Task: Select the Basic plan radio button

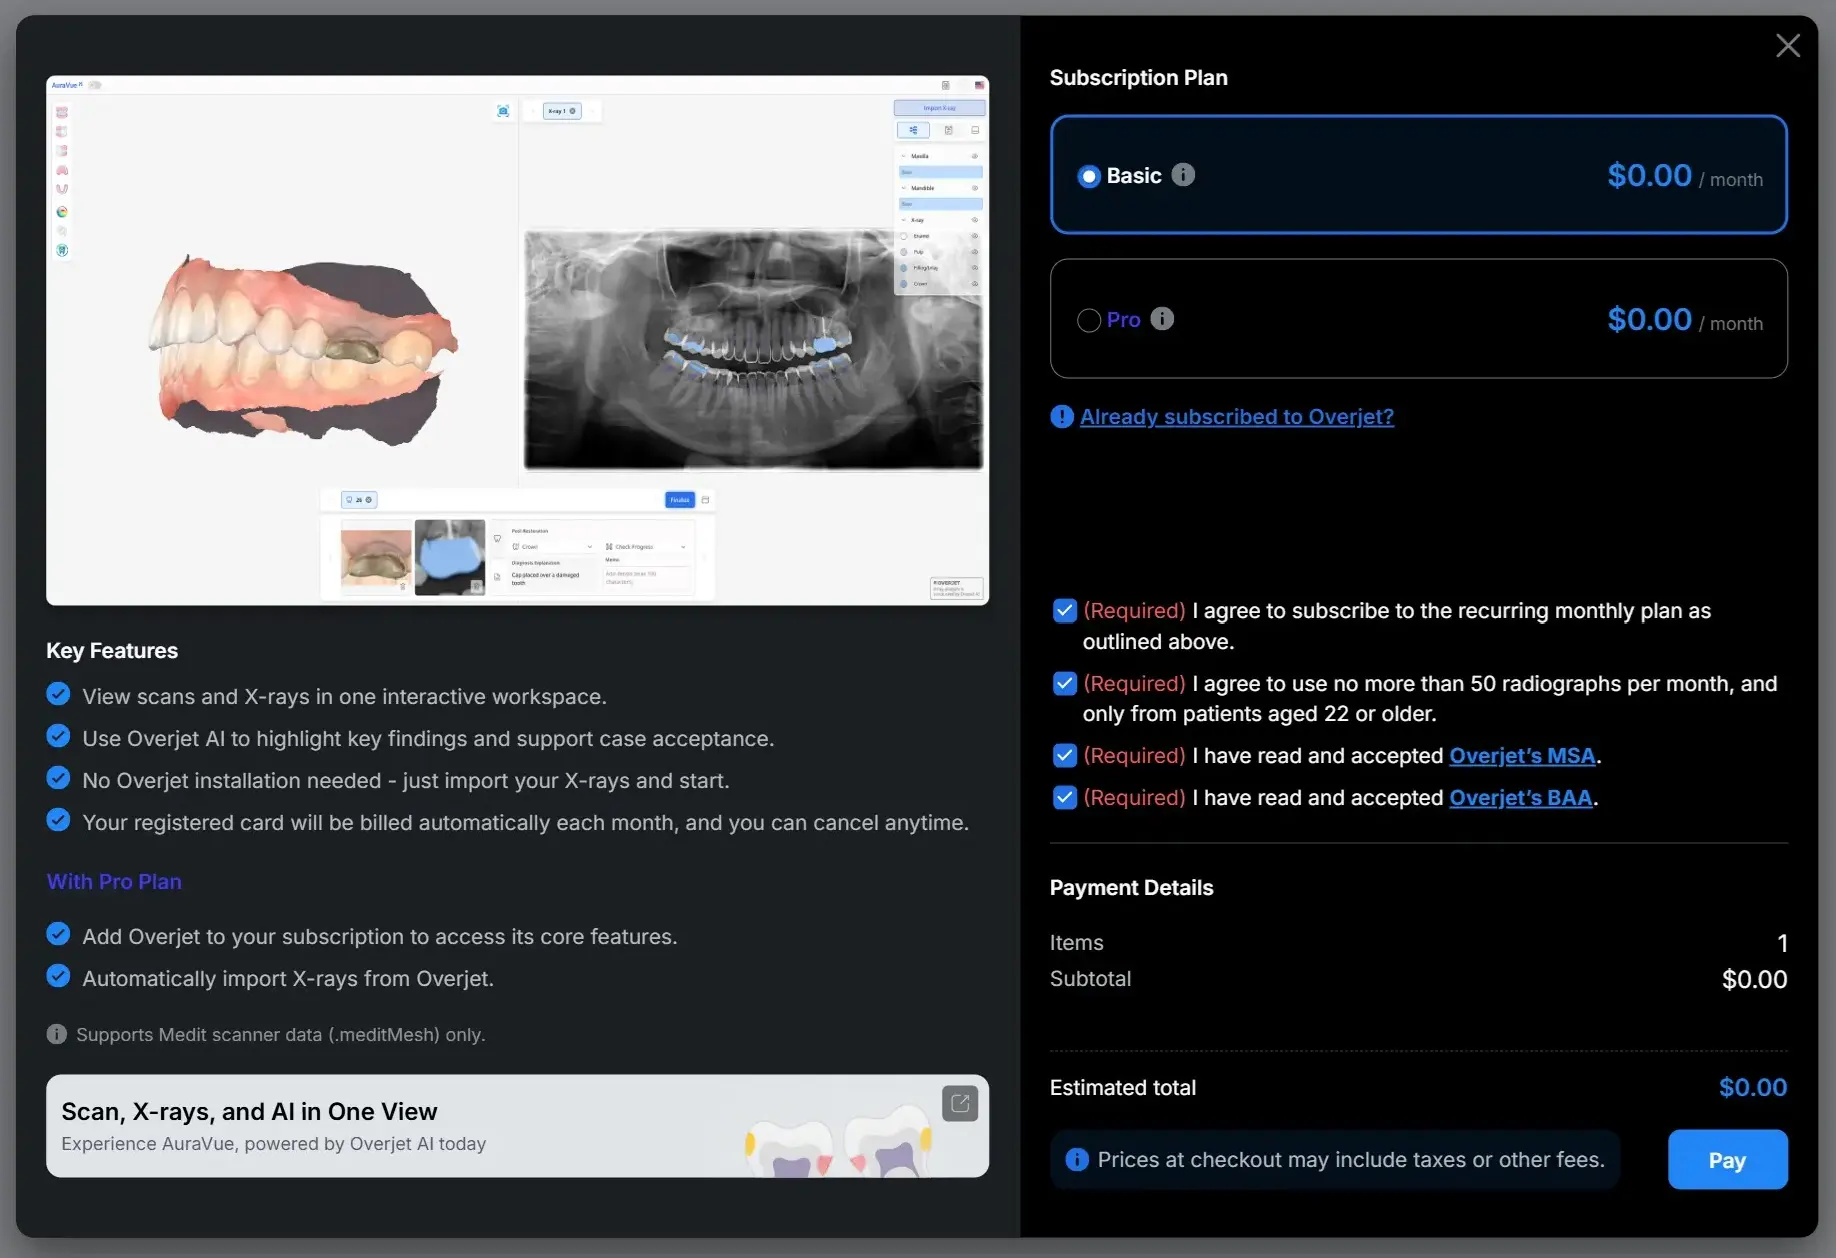Action: (x=1089, y=177)
